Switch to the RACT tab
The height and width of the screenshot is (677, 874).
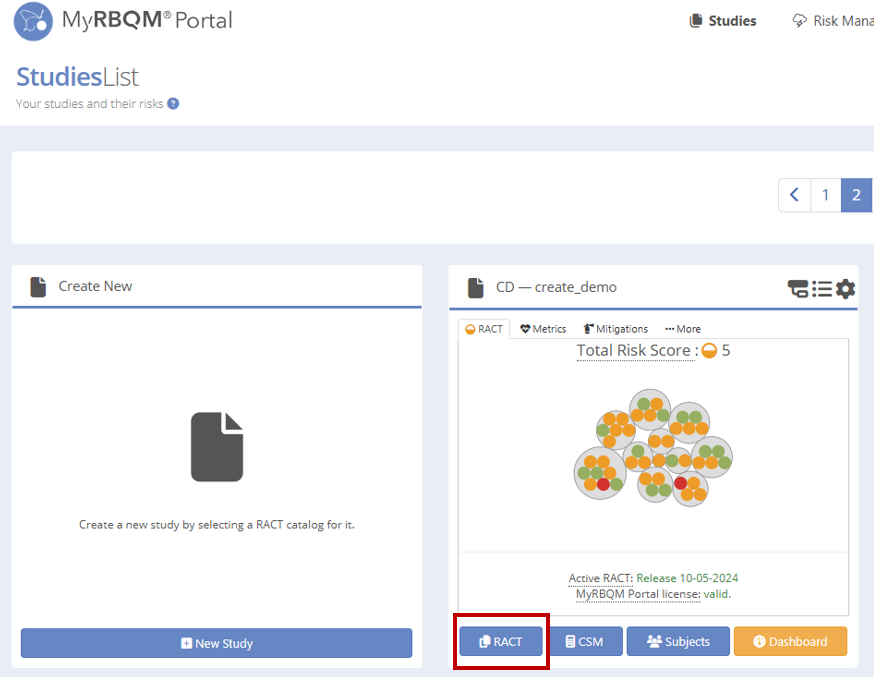coord(484,329)
